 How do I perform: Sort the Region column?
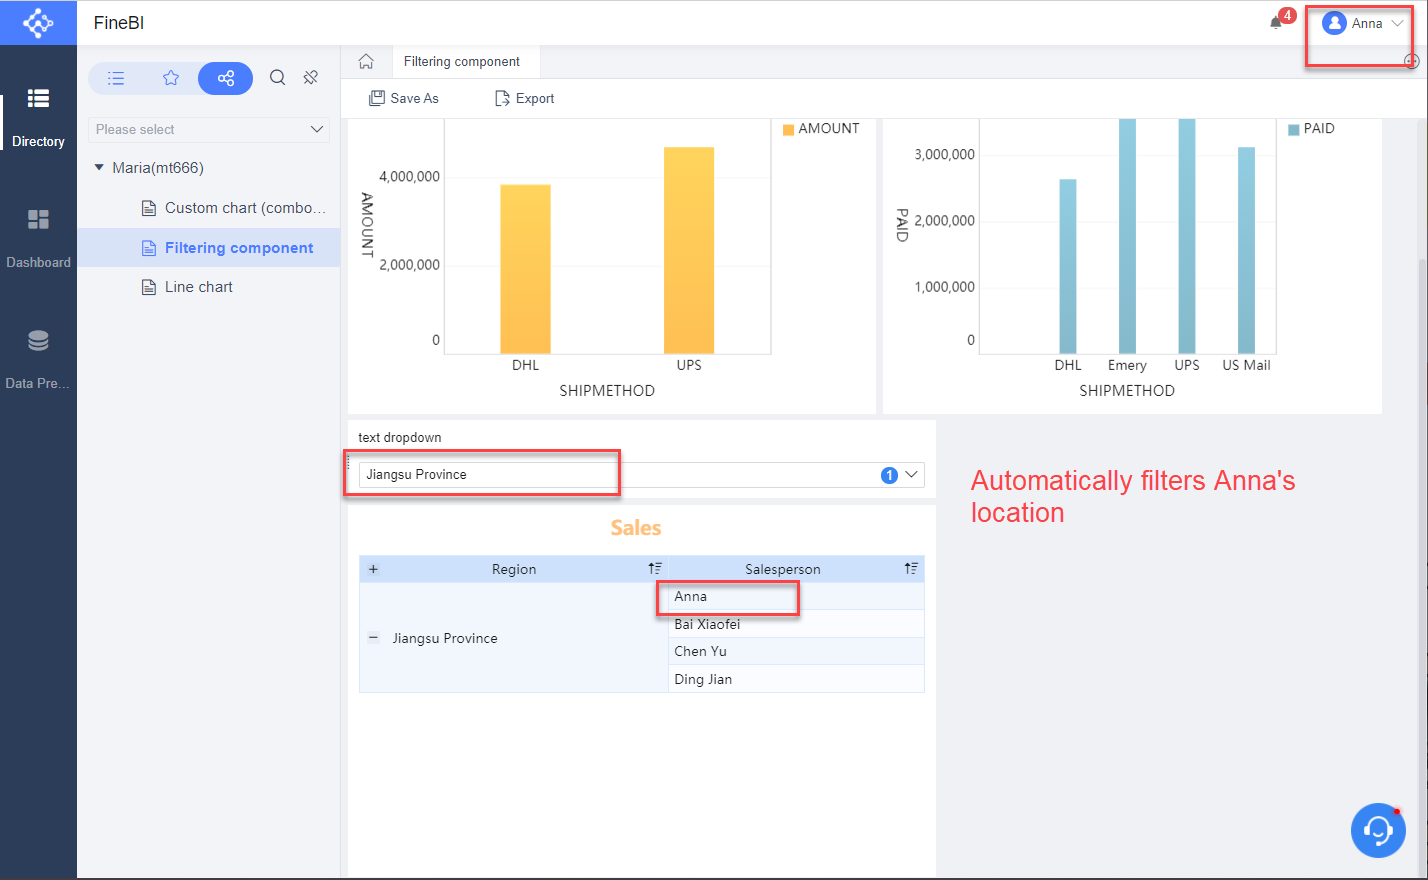(655, 568)
